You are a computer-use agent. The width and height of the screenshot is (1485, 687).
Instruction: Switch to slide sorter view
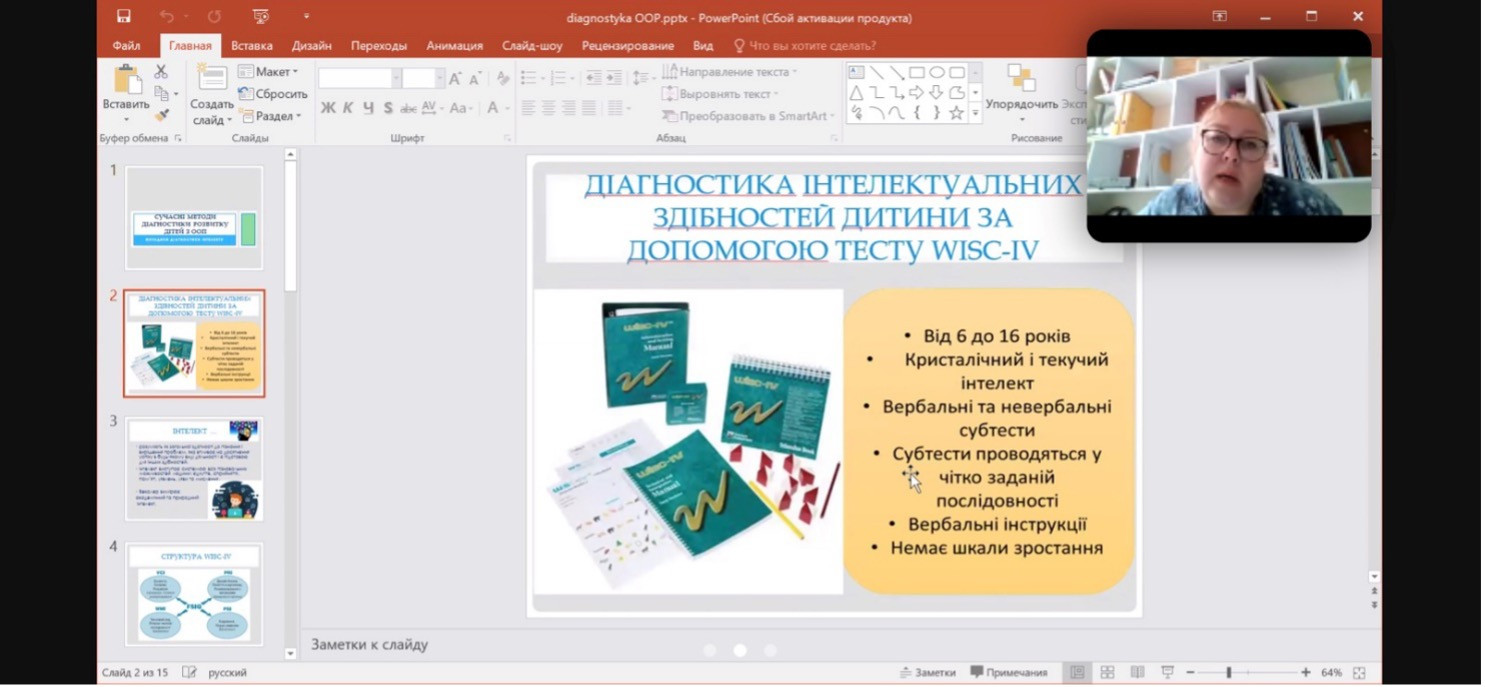coord(1107,673)
